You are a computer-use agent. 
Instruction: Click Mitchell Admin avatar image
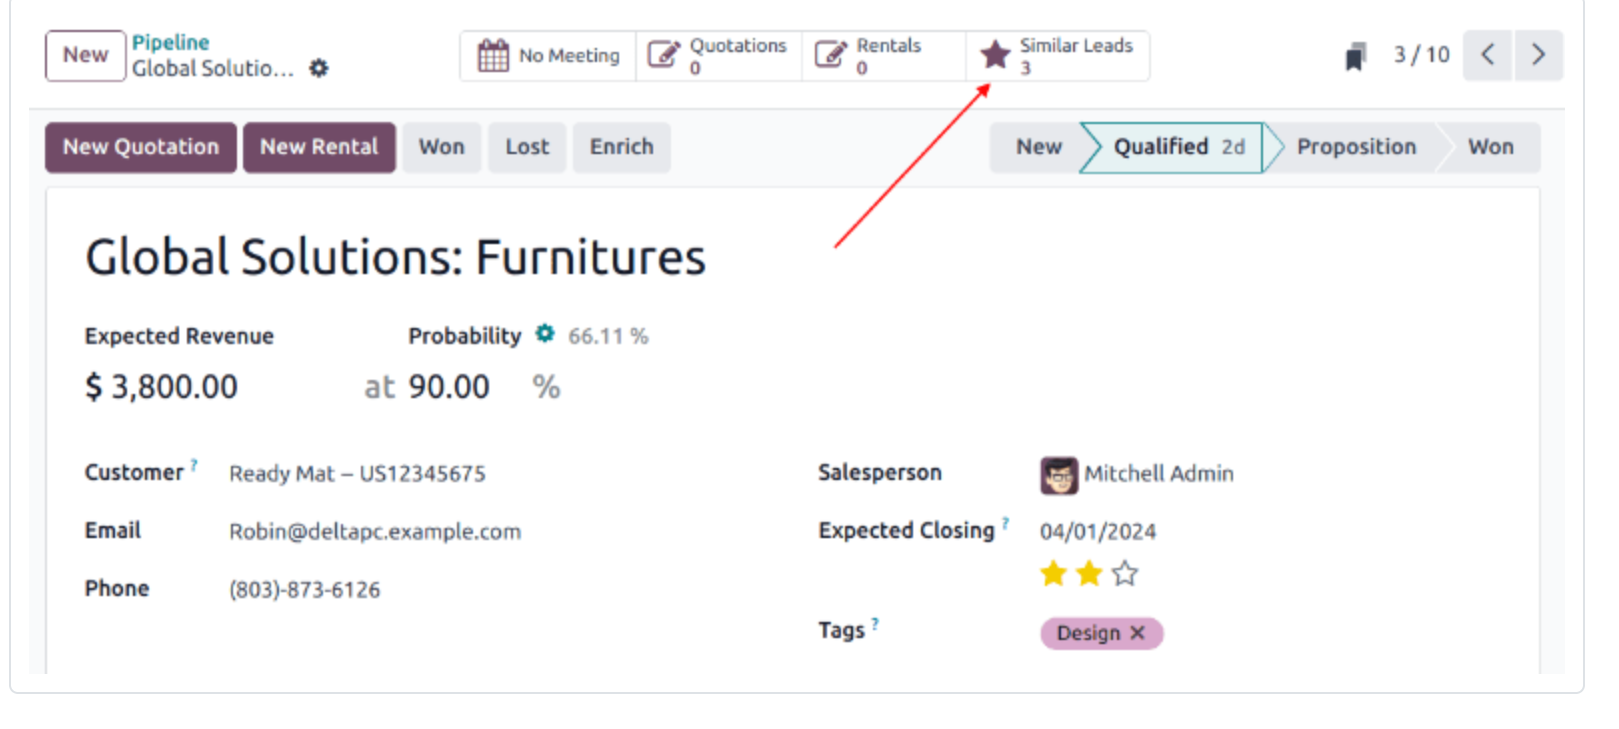point(1059,475)
